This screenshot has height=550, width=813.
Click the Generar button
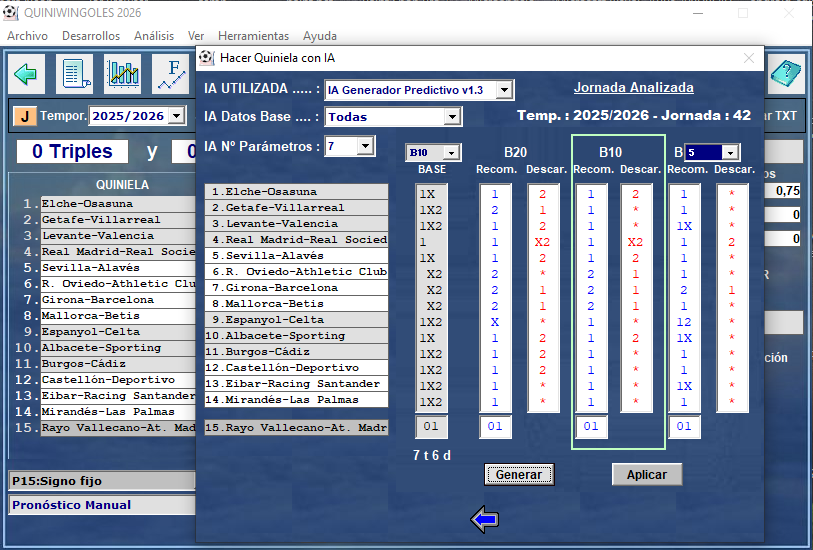(519, 474)
